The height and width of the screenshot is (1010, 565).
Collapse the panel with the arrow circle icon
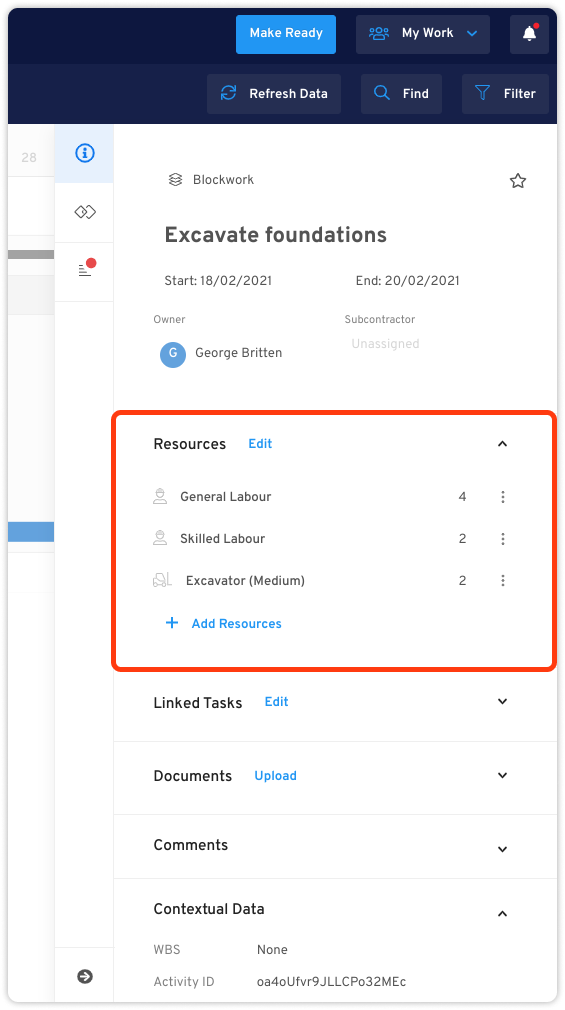(84, 977)
